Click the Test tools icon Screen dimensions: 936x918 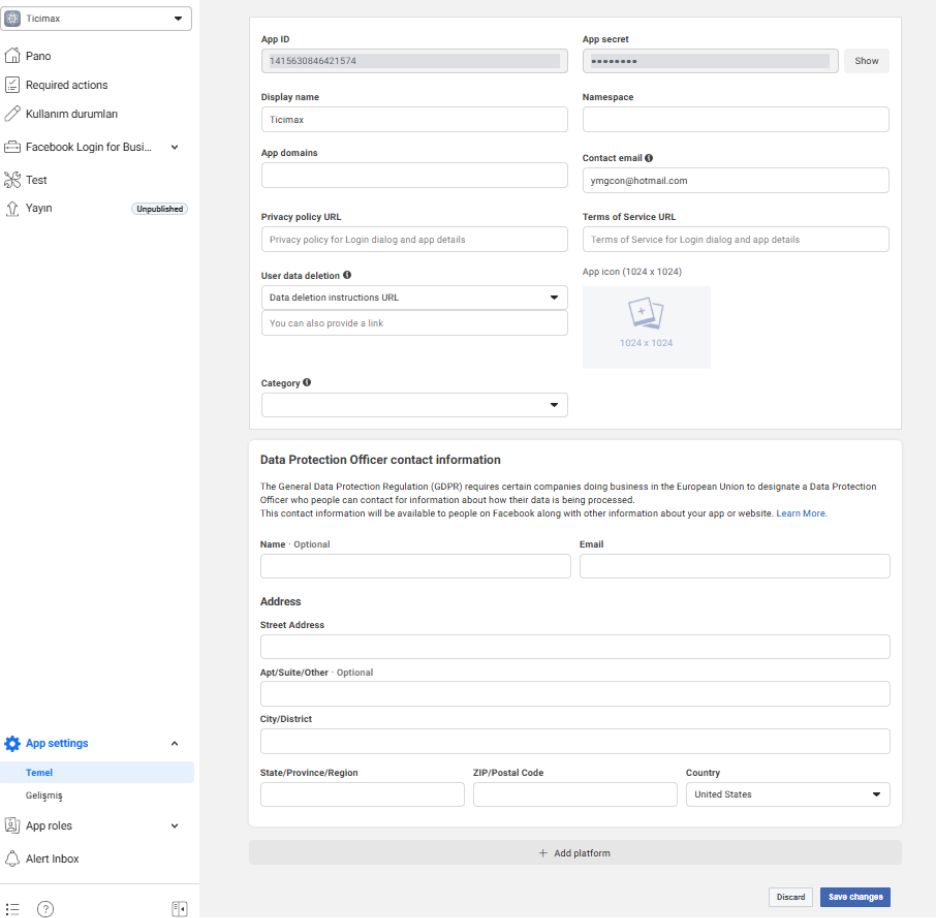pos(12,180)
